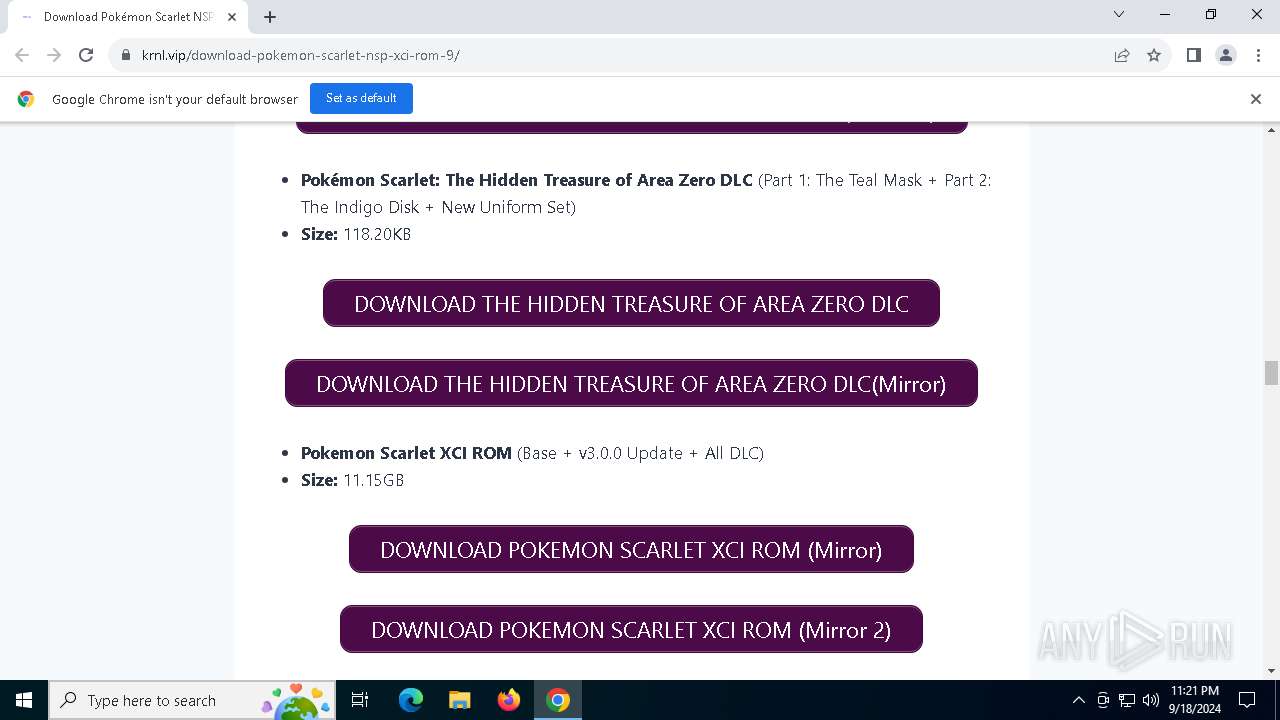Download Pokemon Scarlet XCI ROM (Mirror)
The height and width of the screenshot is (720, 1280).
631,549
